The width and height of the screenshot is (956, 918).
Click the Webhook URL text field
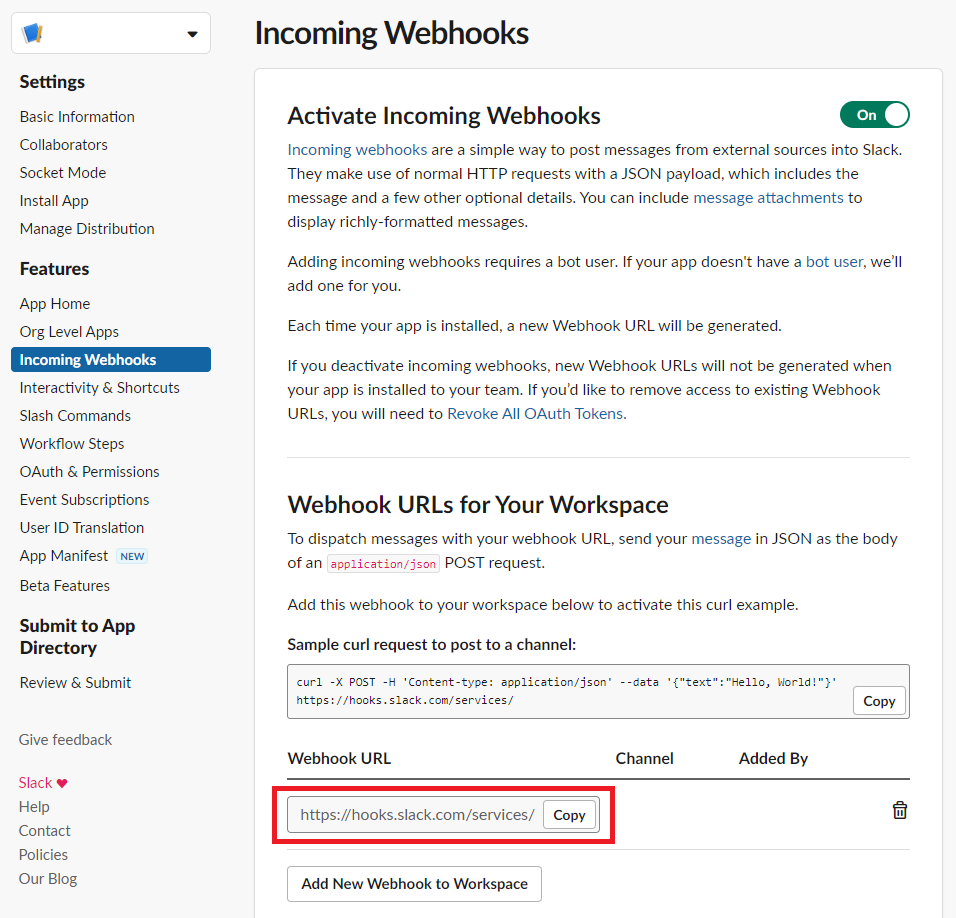pyautogui.click(x=416, y=815)
